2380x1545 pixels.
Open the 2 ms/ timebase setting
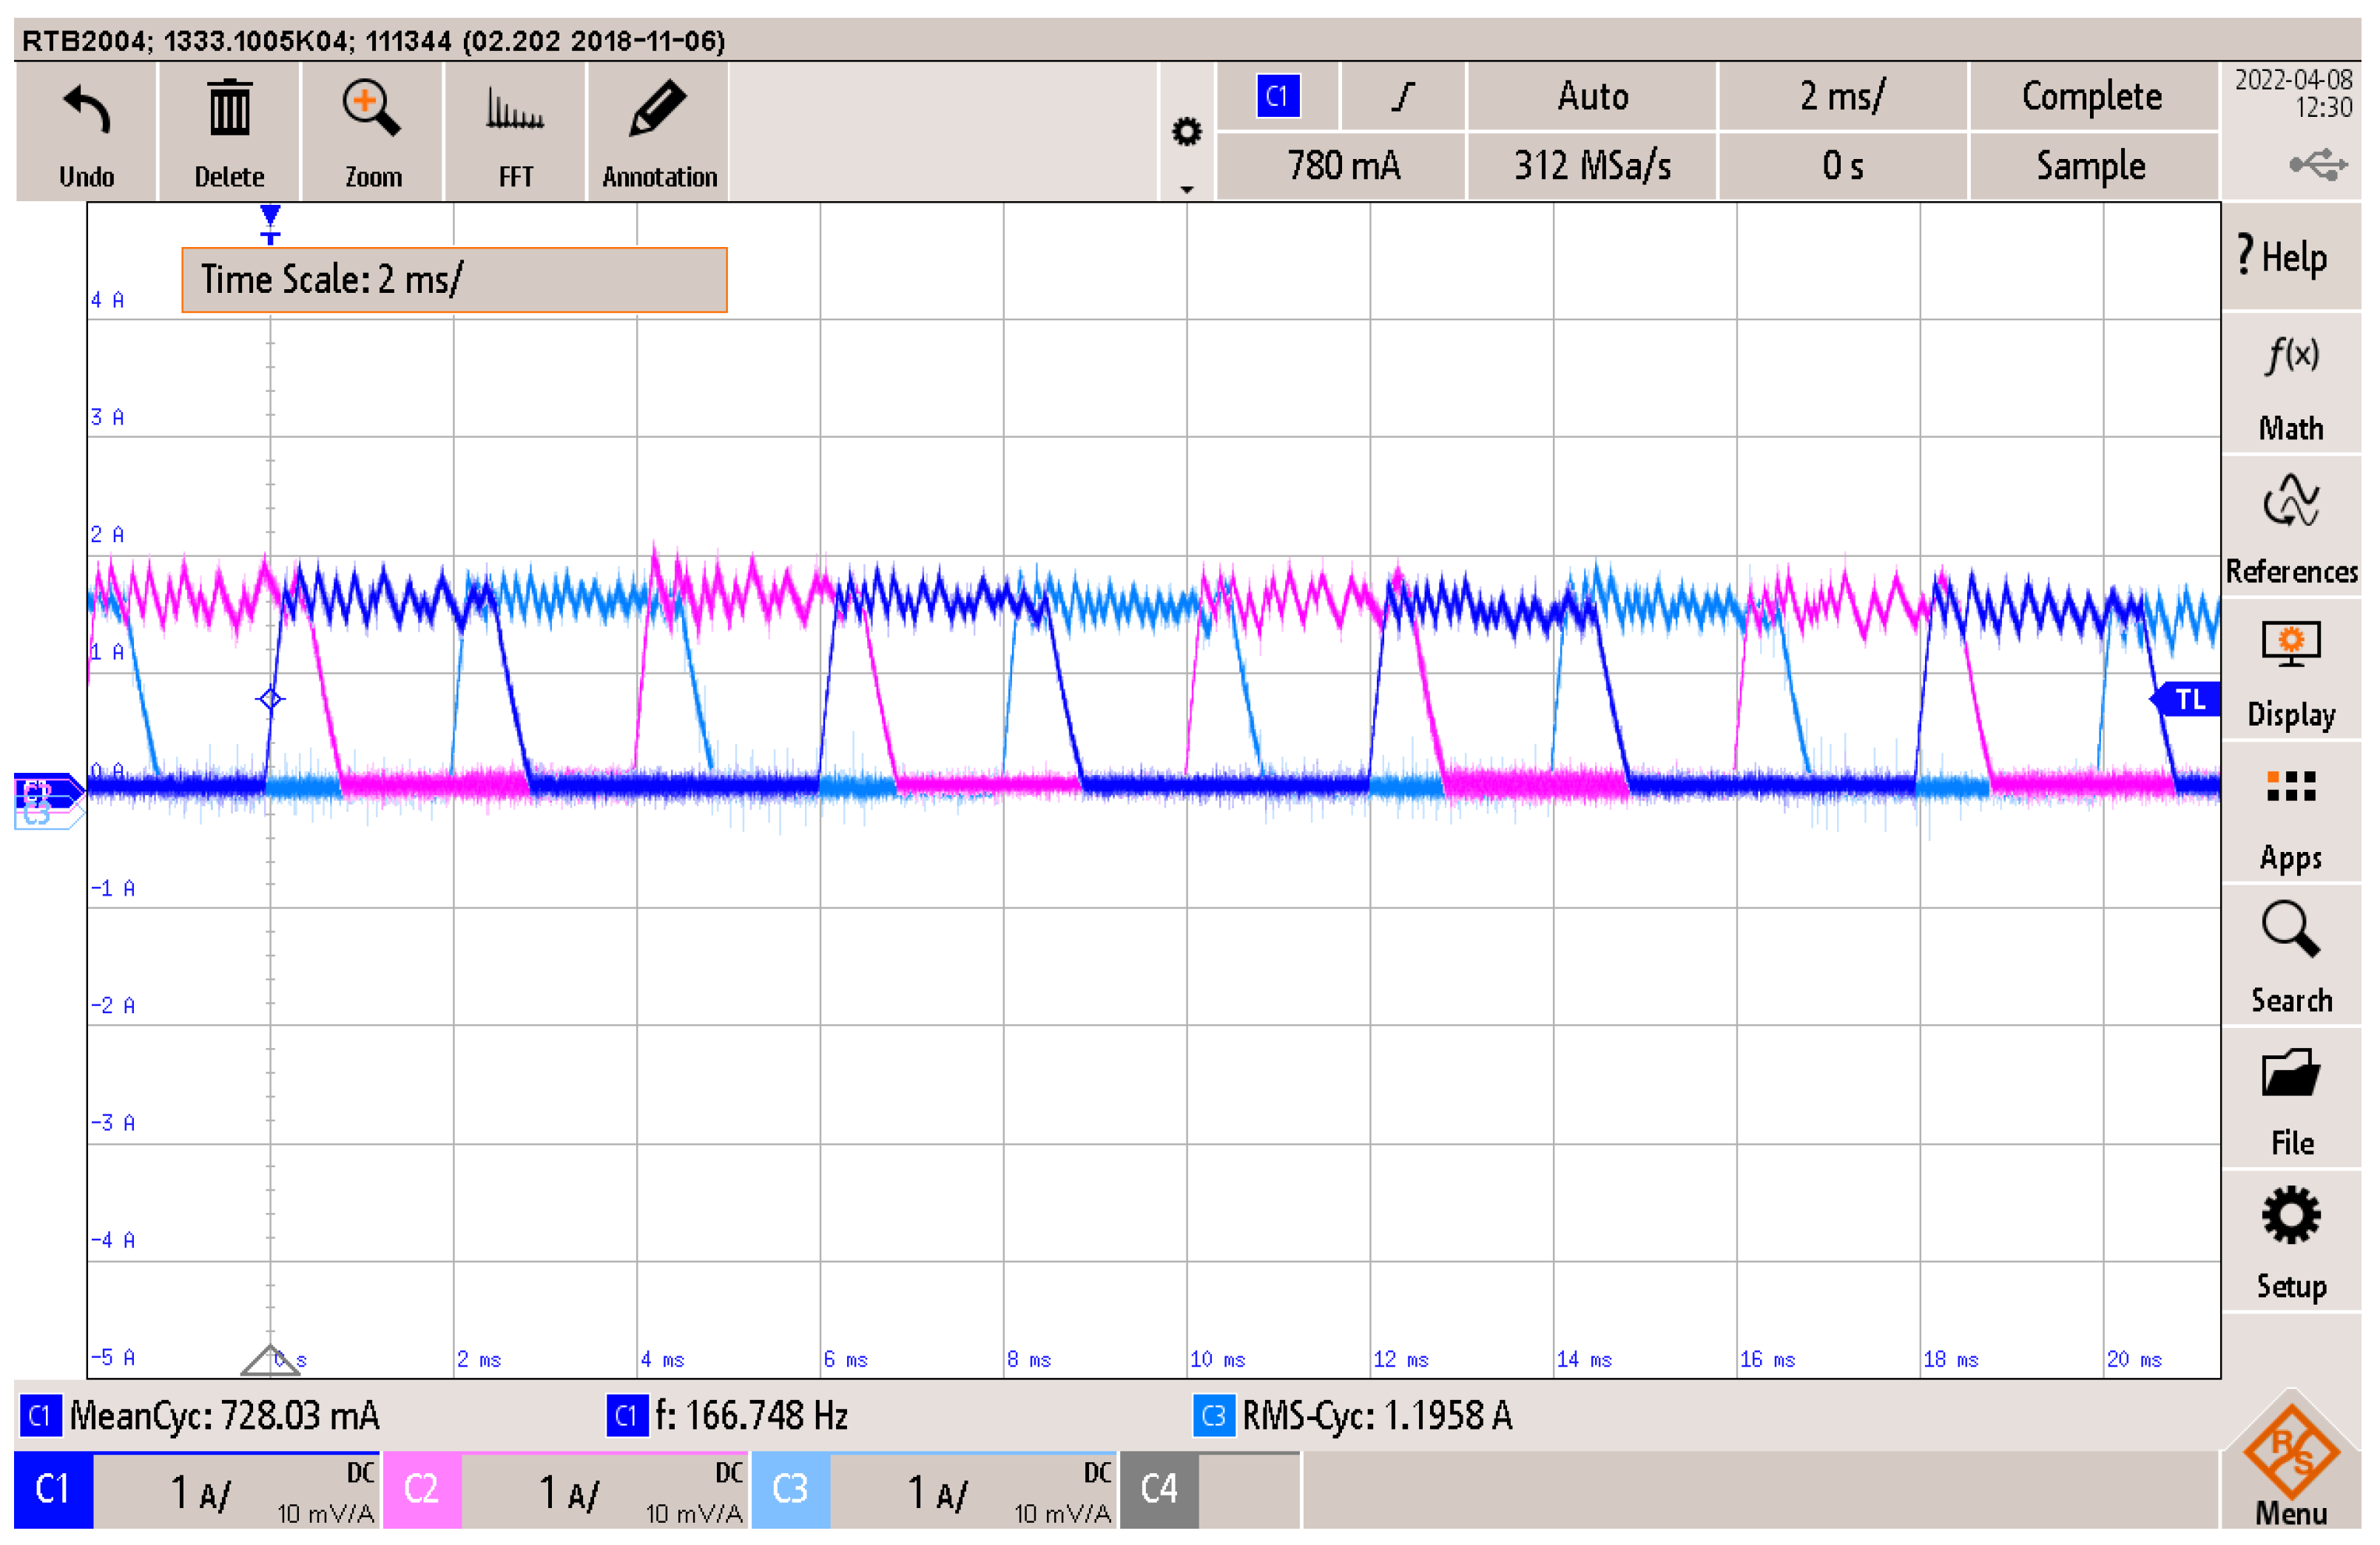pyautogui.click(x=1842, y=97)
